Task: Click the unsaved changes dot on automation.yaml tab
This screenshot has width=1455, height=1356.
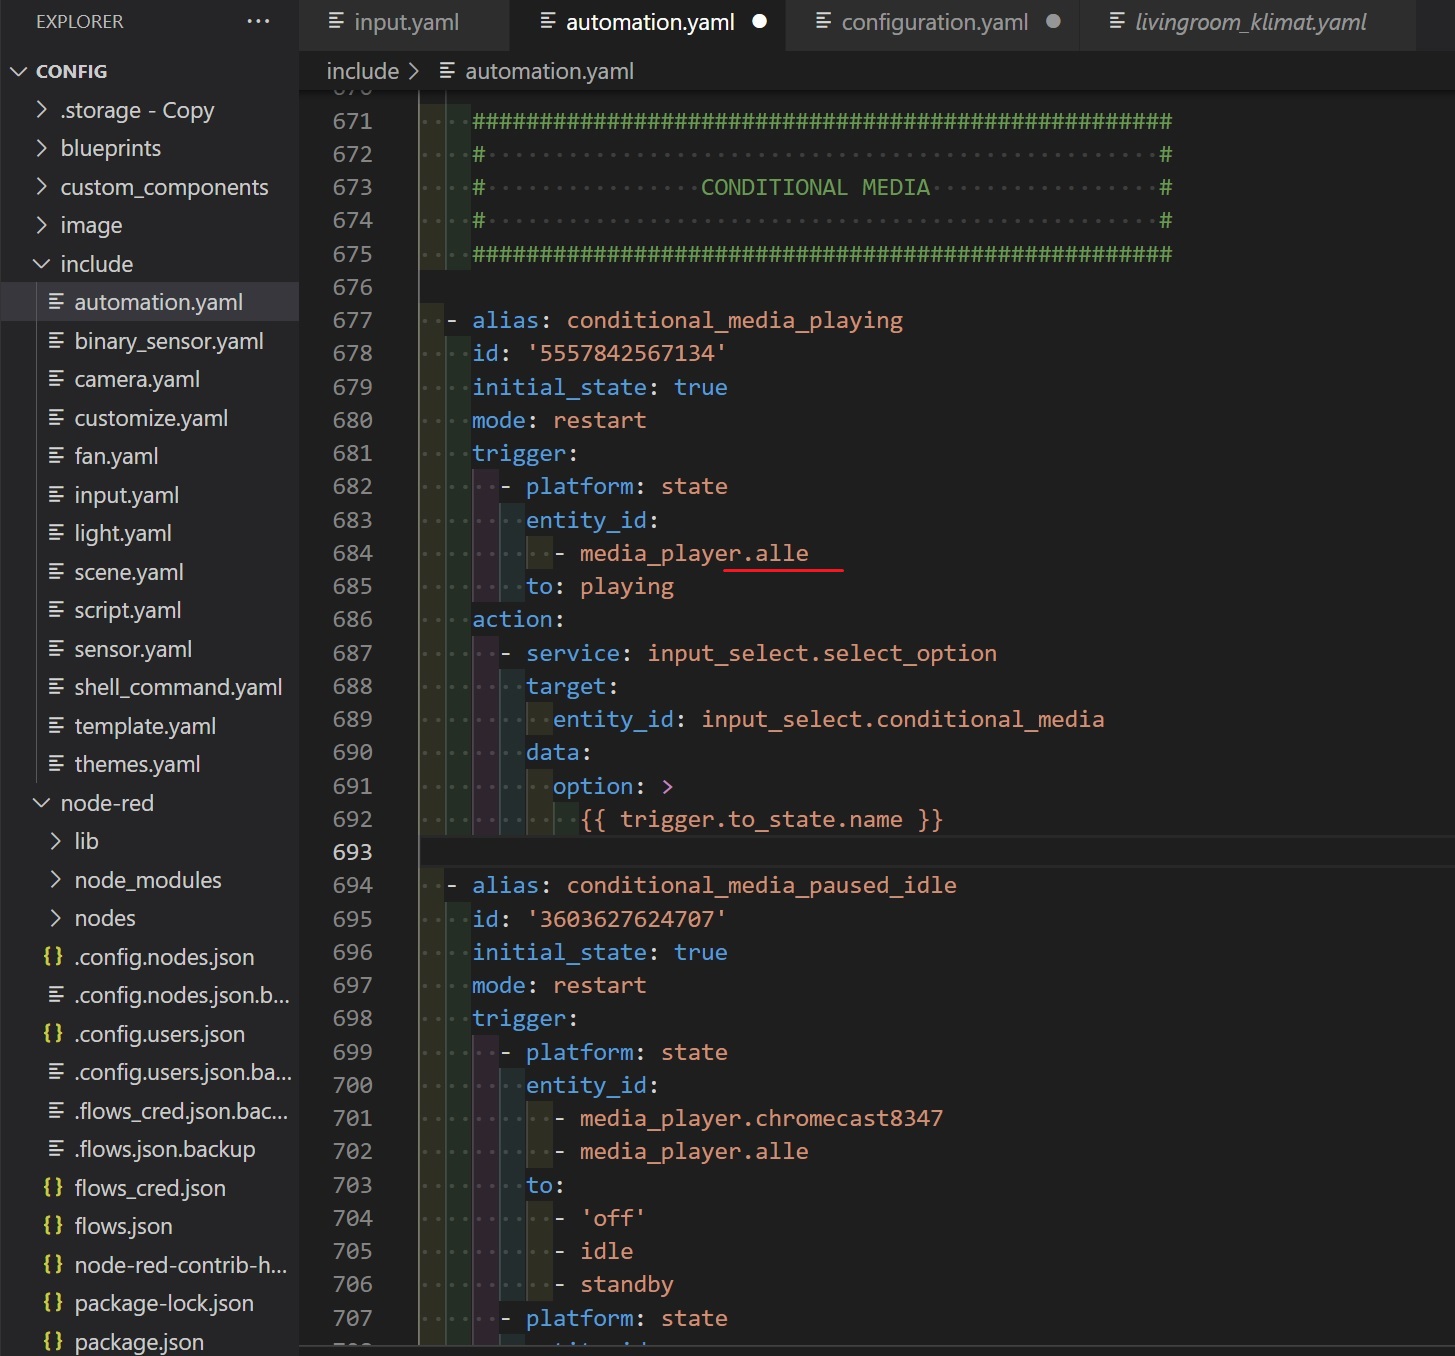Action: [761, 21]
